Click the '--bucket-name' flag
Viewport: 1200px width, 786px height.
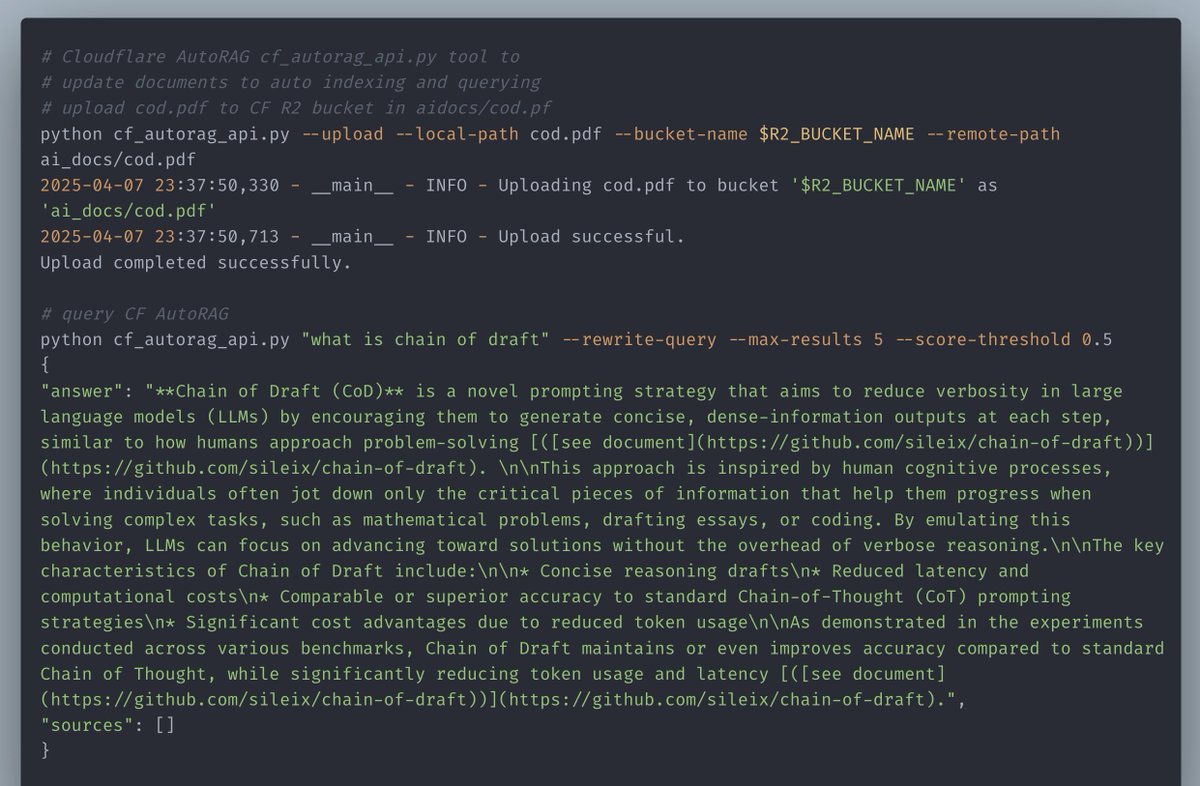681,134
